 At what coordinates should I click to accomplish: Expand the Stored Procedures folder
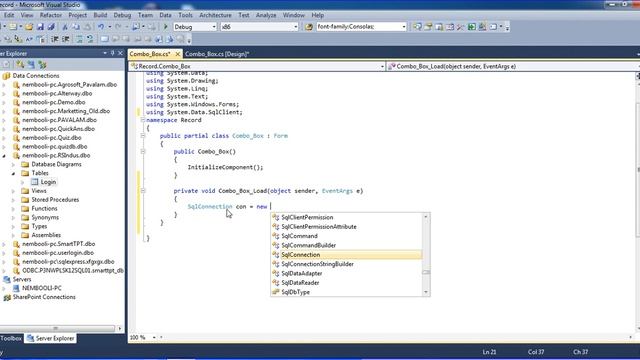click(13, 200)
